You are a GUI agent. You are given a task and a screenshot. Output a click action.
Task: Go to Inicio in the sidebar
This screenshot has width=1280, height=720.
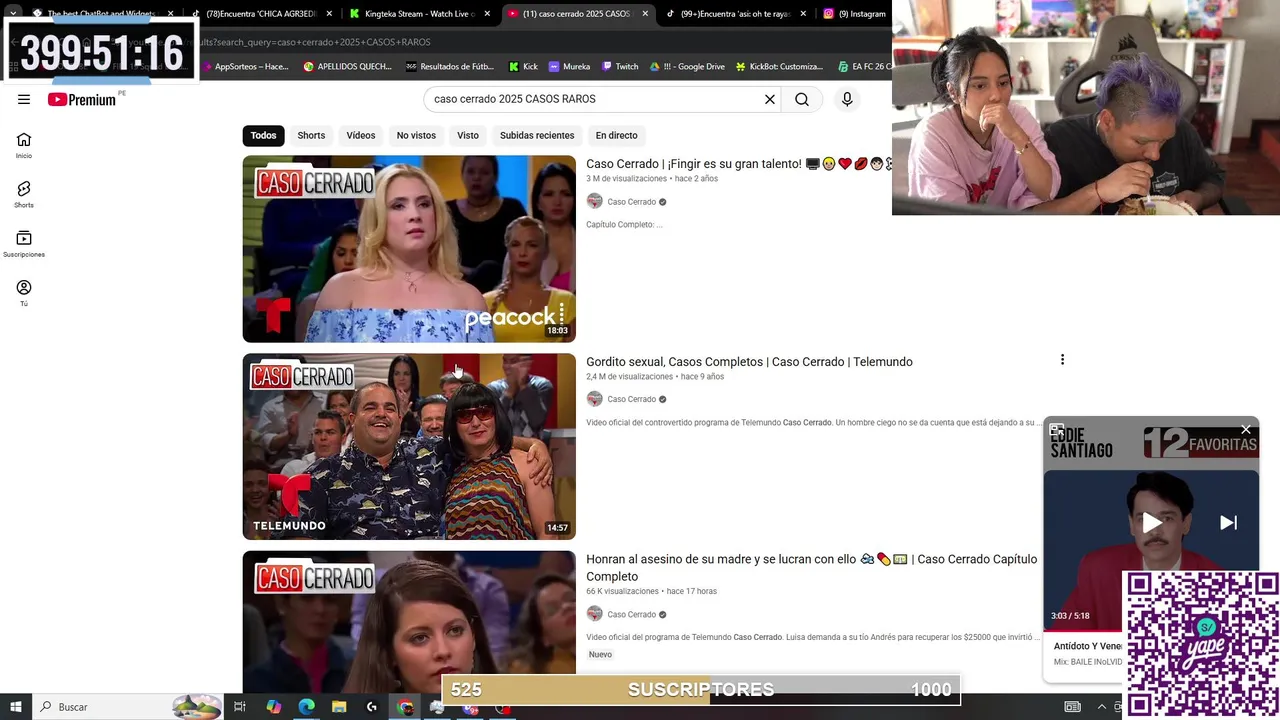[x=24, y=146]
